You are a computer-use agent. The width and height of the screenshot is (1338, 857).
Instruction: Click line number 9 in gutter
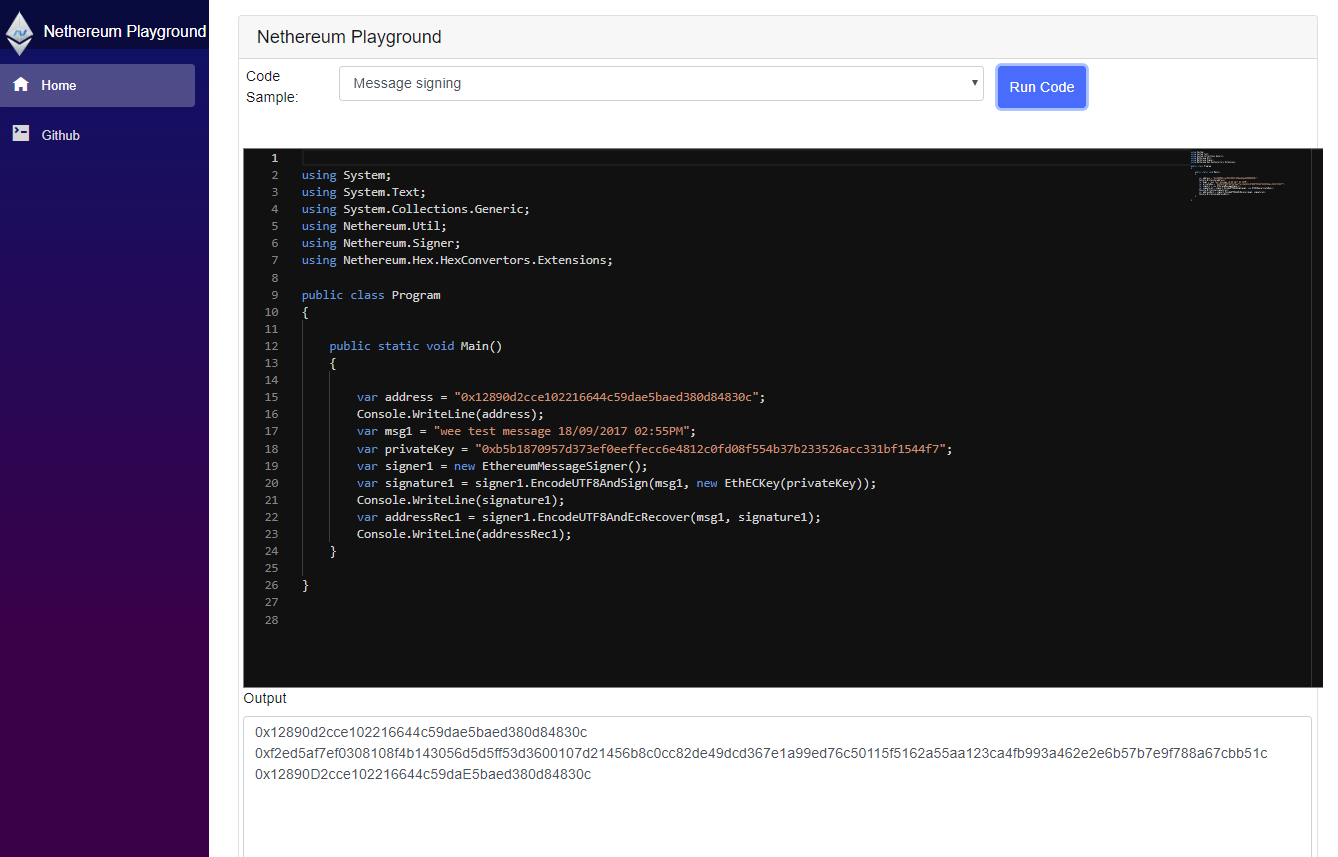tap(274, 295)
